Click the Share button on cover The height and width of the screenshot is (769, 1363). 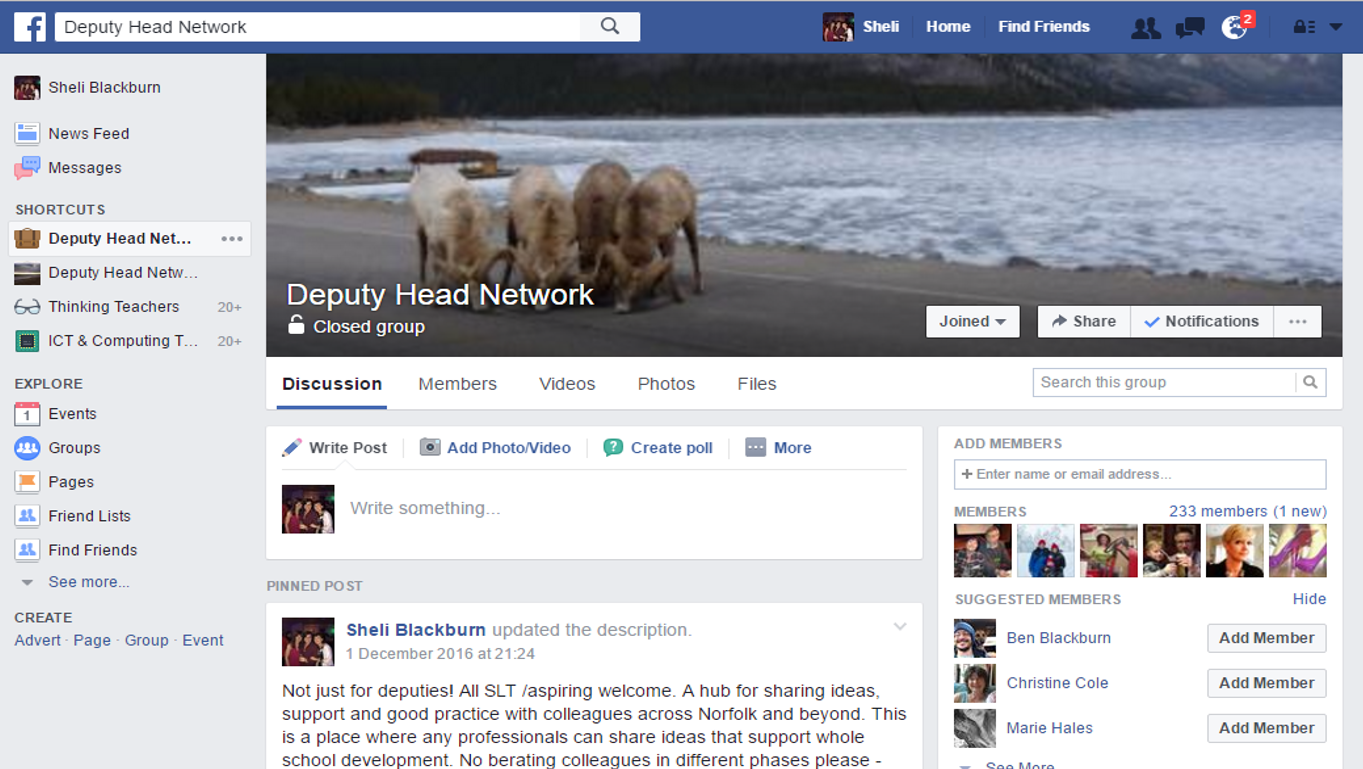1084,322
